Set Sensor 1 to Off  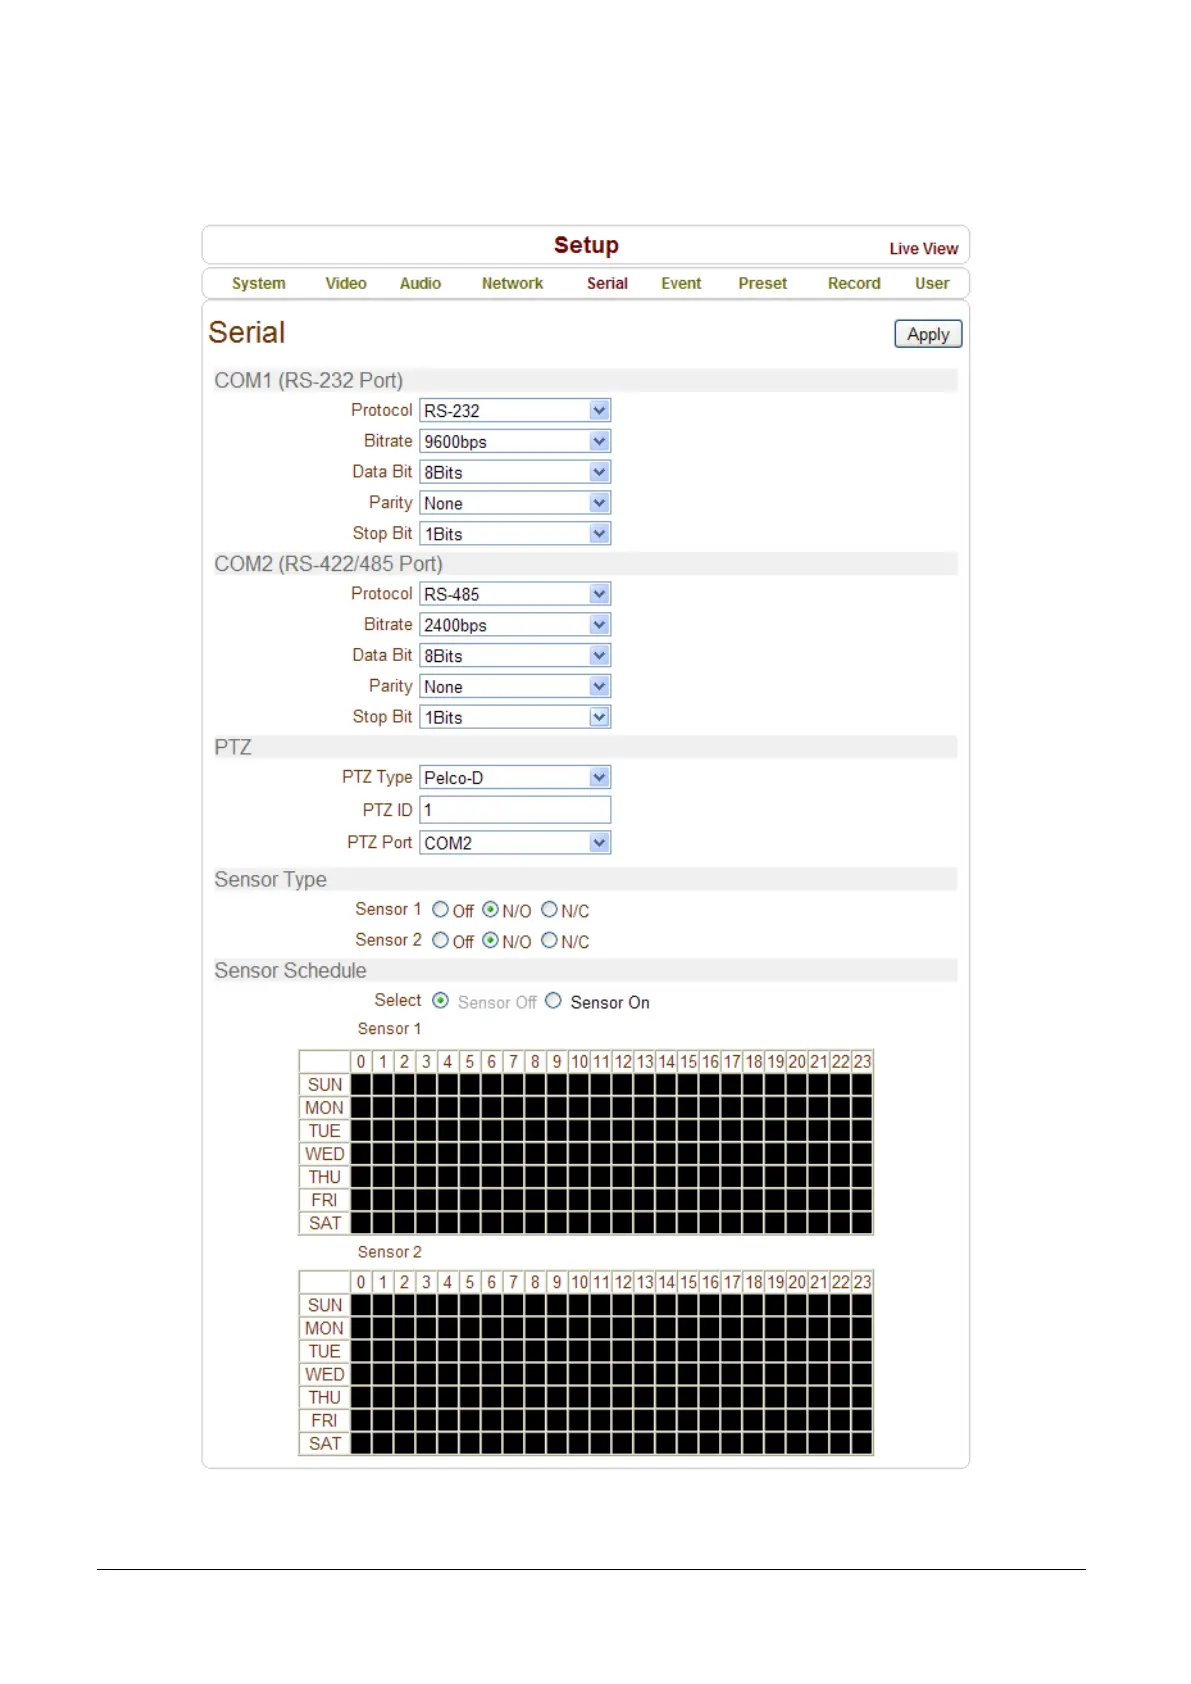coord(441,910)
